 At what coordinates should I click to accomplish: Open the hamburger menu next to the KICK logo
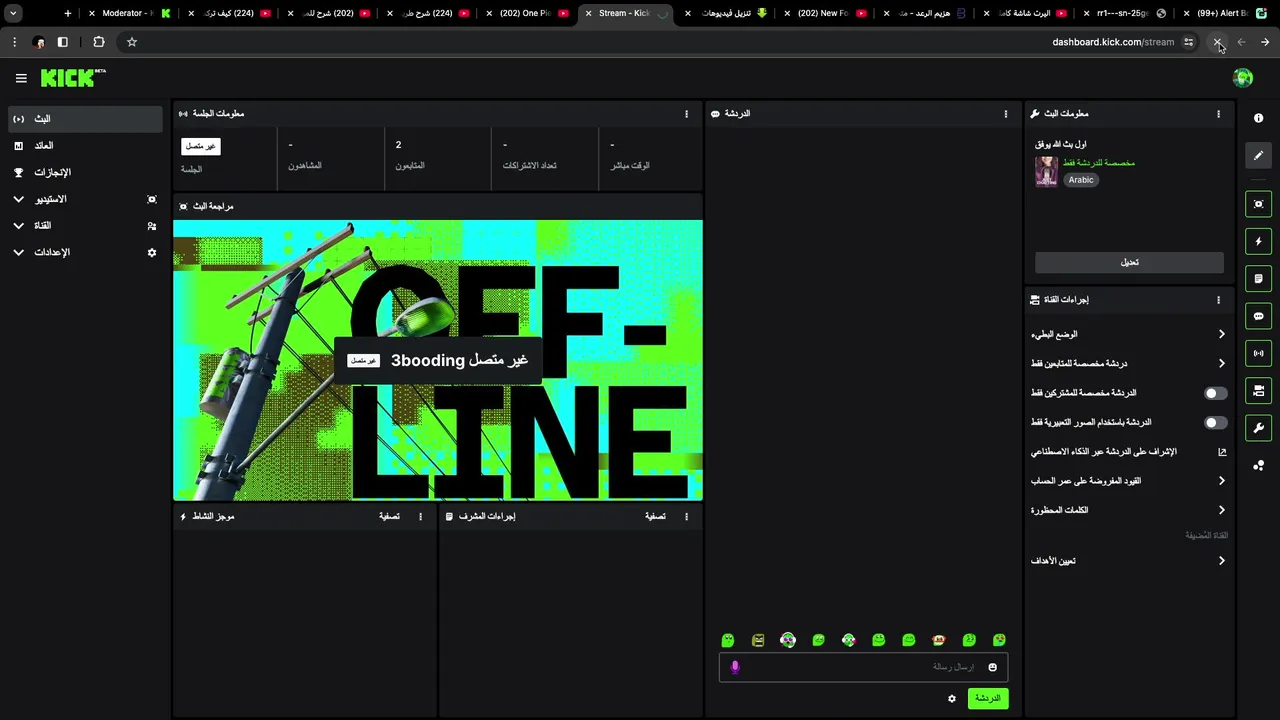tap(21, 78)
